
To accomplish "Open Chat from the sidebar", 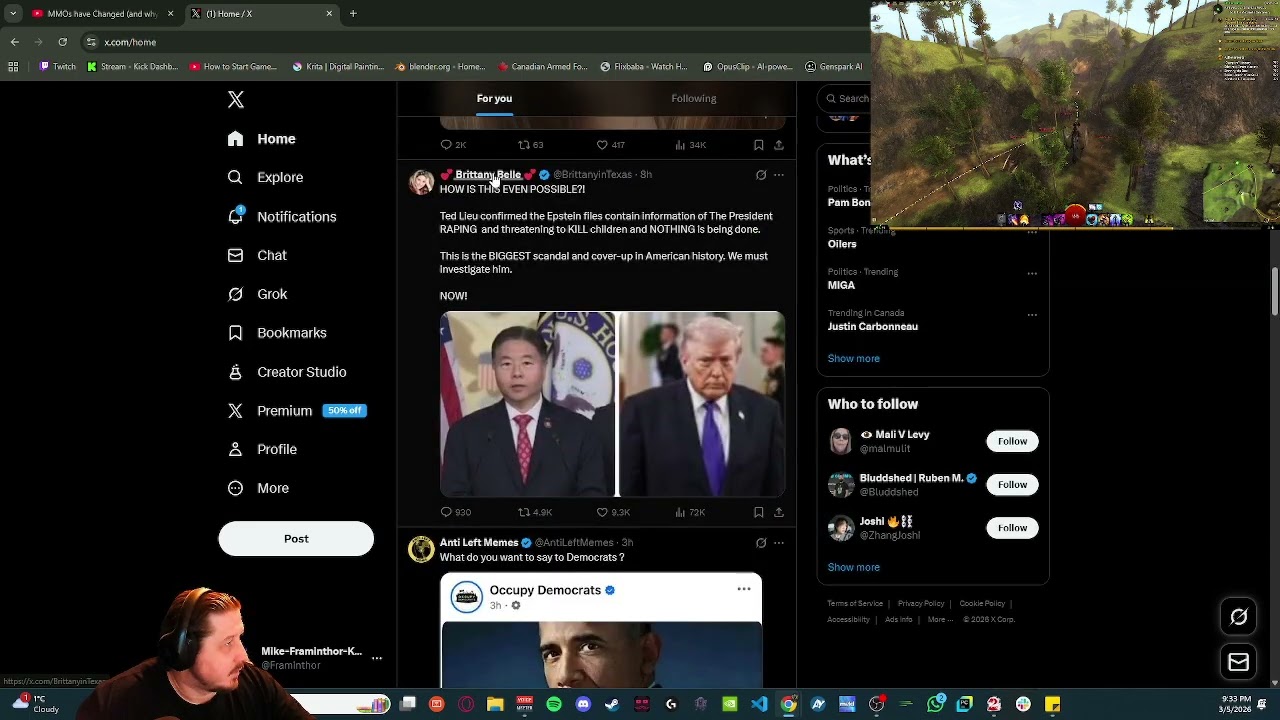I will (258, 255).
